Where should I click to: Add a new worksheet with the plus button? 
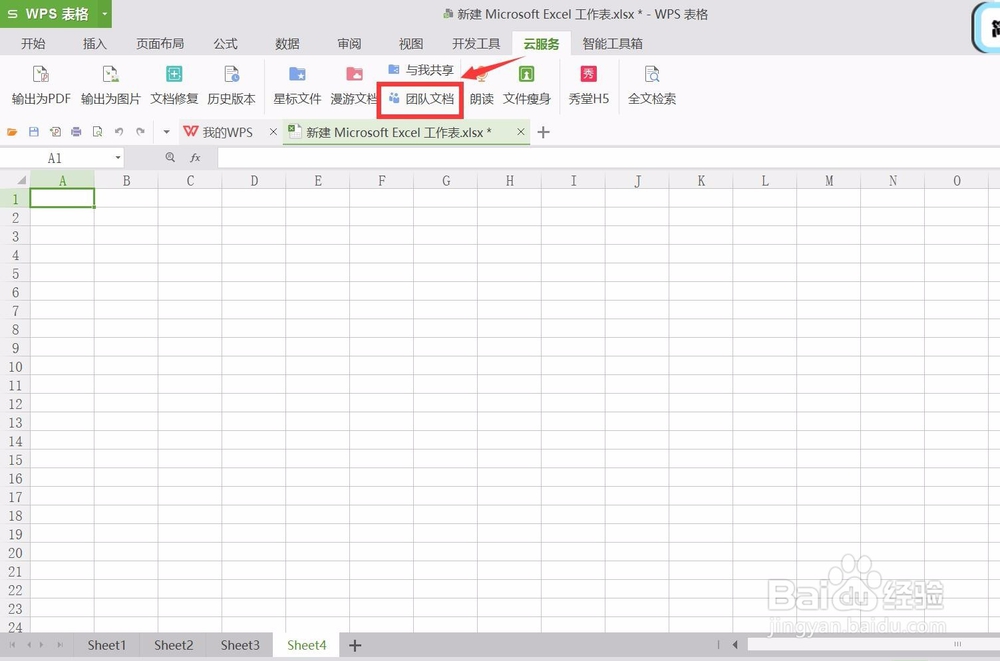(x=354, y=645)
